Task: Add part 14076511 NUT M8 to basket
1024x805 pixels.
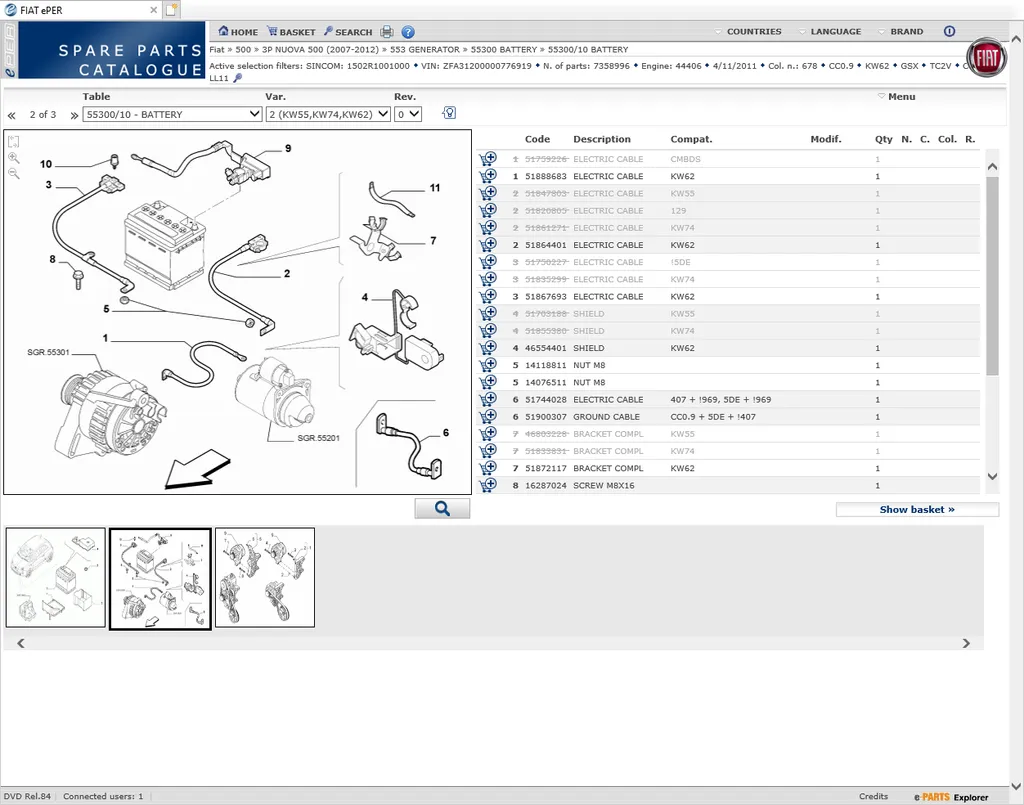Action: pos(488,382)
